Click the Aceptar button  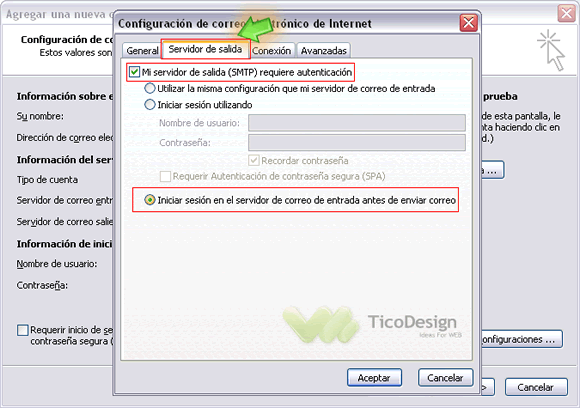coord(374,378)
